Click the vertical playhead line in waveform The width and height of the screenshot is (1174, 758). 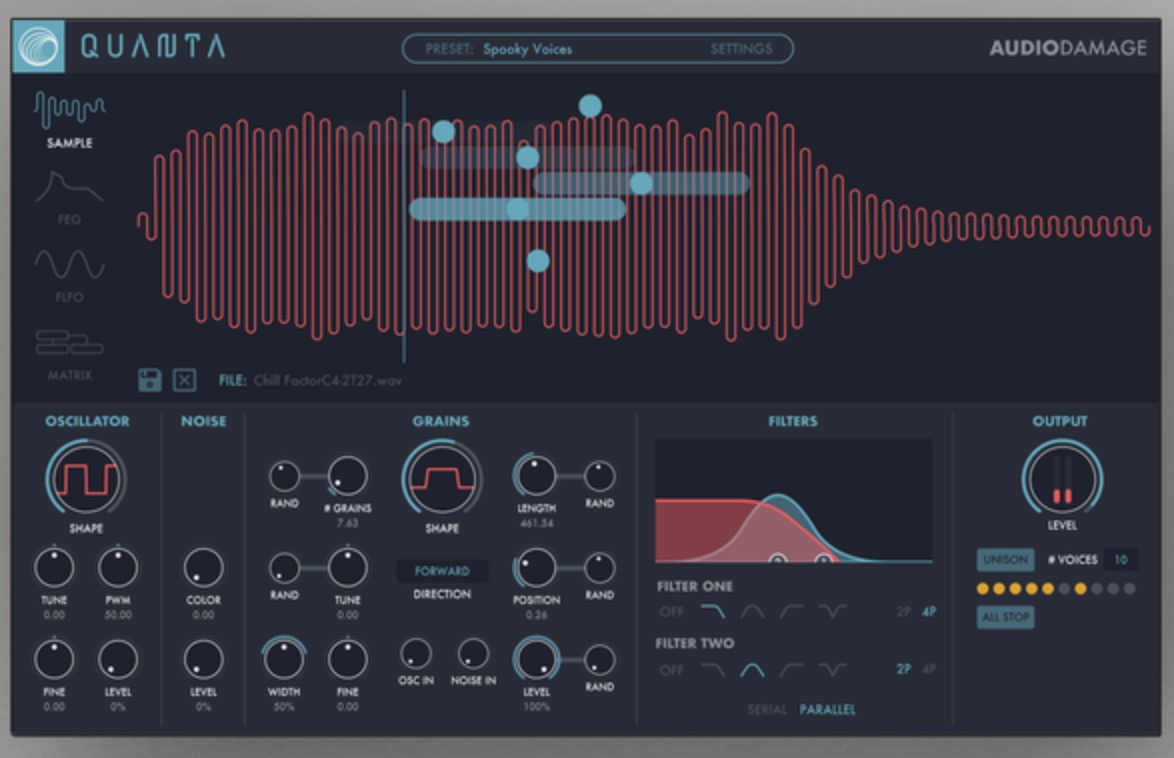click(404, 226)
